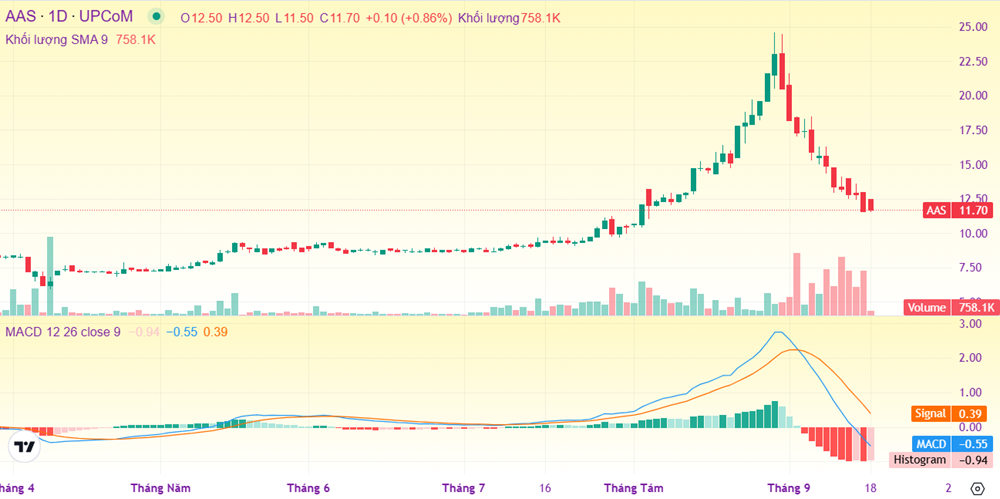
Task: Click the red Volume label
Action: coord(927,308)
